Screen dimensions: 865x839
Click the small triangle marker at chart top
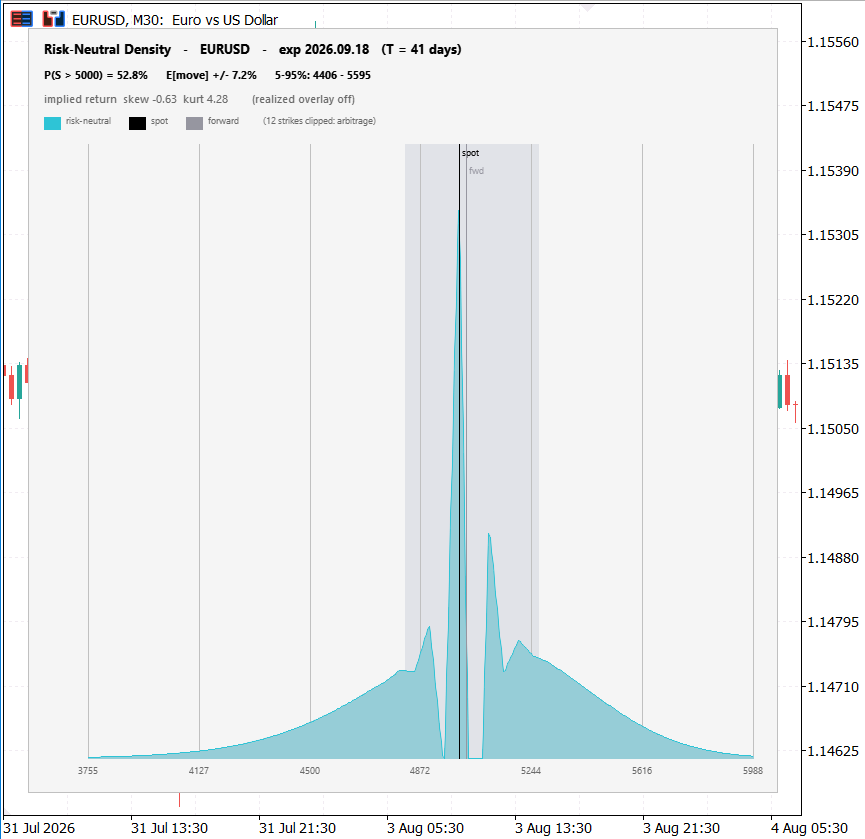click(x=588, y=8)
